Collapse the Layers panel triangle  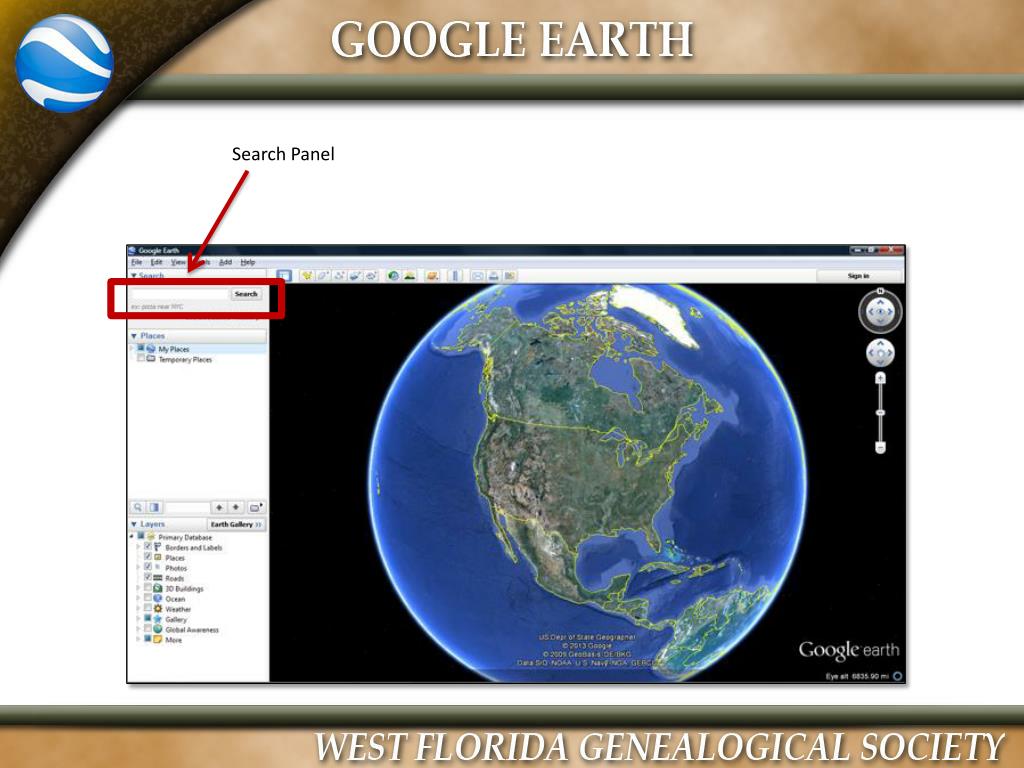134,524
